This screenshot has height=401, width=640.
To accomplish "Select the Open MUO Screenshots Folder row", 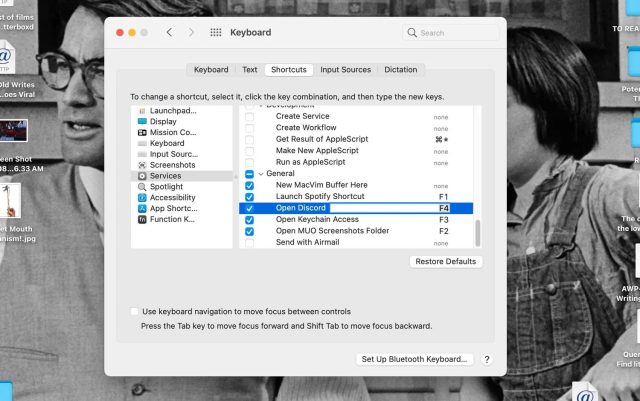I will [x=356, y=231].
